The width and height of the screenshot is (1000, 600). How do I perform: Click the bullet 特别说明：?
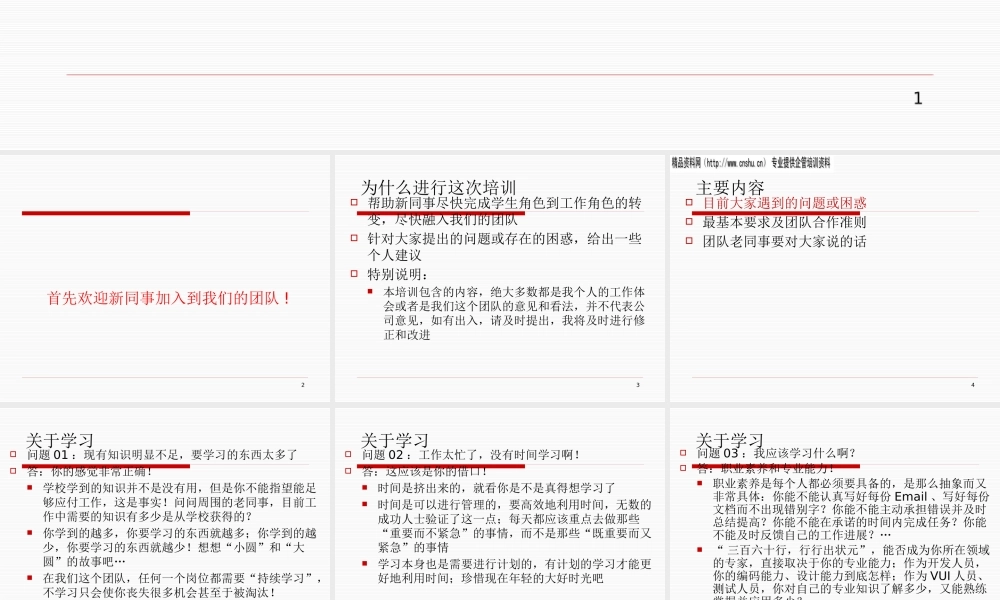coord(398,274)
